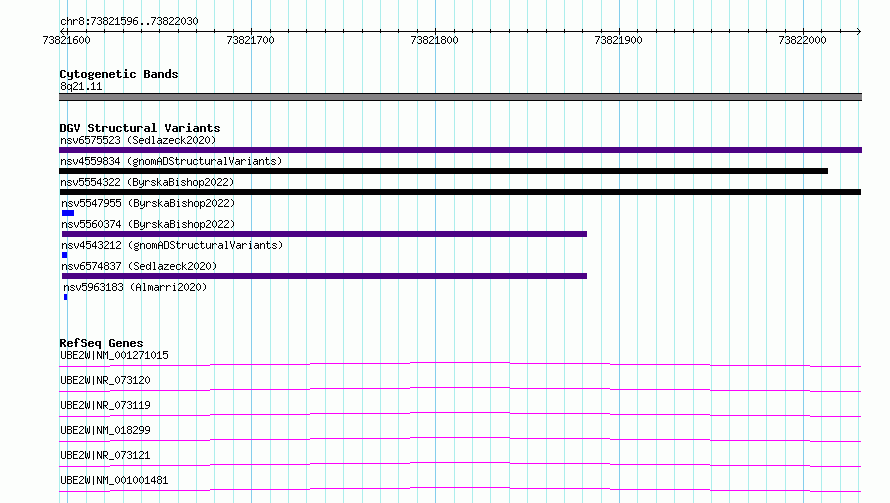This screenshot has width=890, height=503.
Task: Click variant label nsv5547955 (ByrskaBishop2022)
Action: pyautogui.click(x=148, y=203)
